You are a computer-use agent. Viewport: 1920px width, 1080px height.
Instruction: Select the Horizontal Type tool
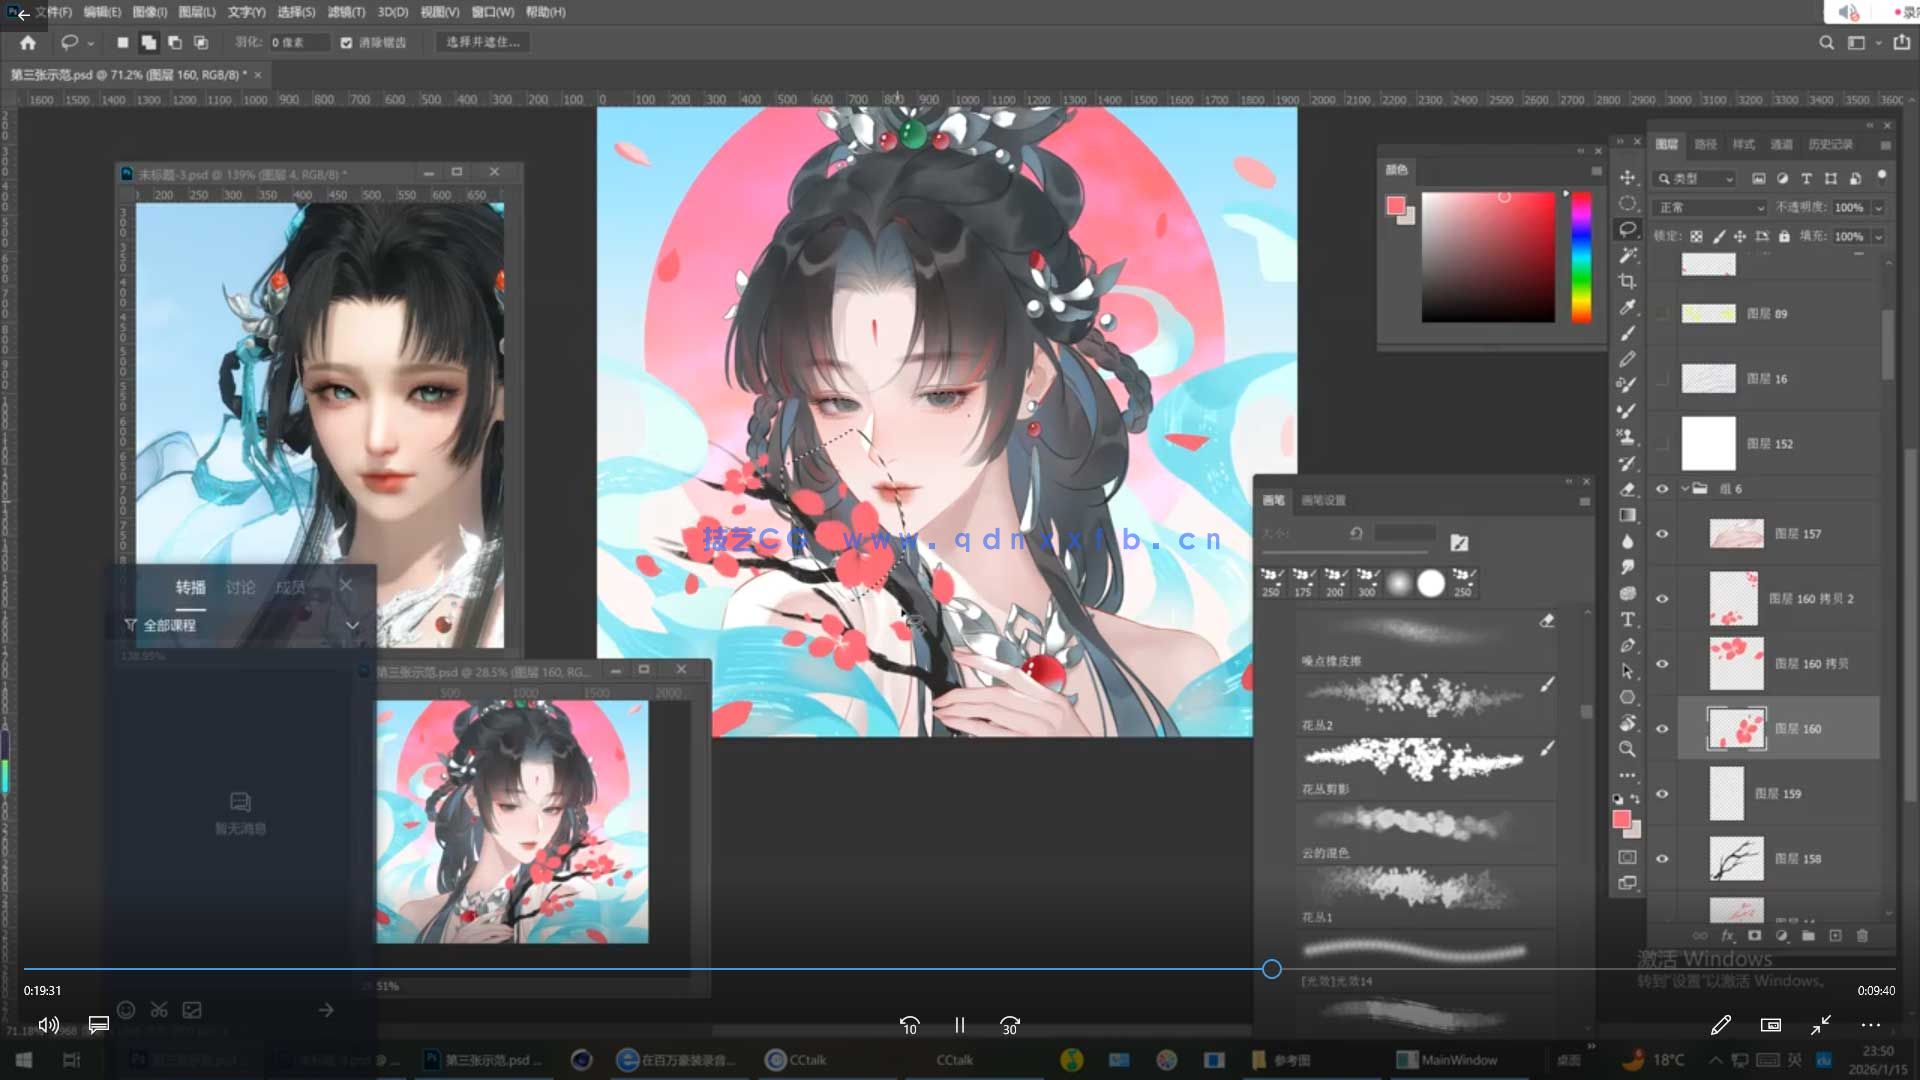click(1628, 619)
